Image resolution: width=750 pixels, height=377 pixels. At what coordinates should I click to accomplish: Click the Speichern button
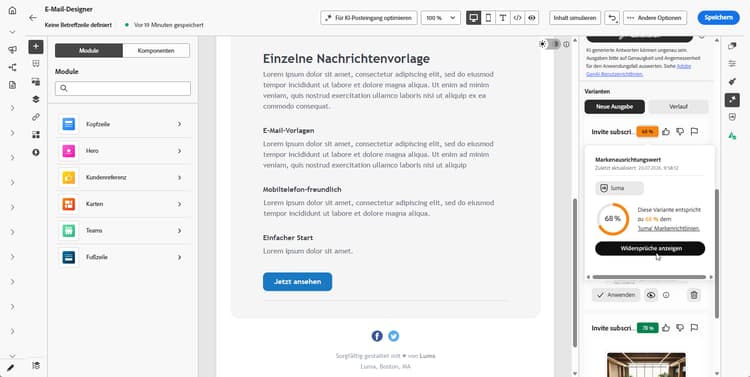(718, 18)
